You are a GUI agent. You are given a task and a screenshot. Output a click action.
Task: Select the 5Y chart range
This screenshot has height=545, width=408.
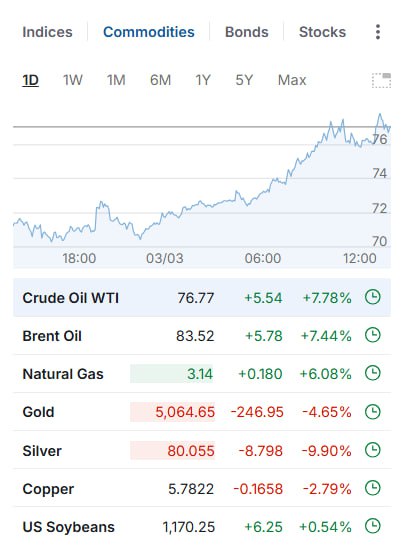click(x=244, y=80)
